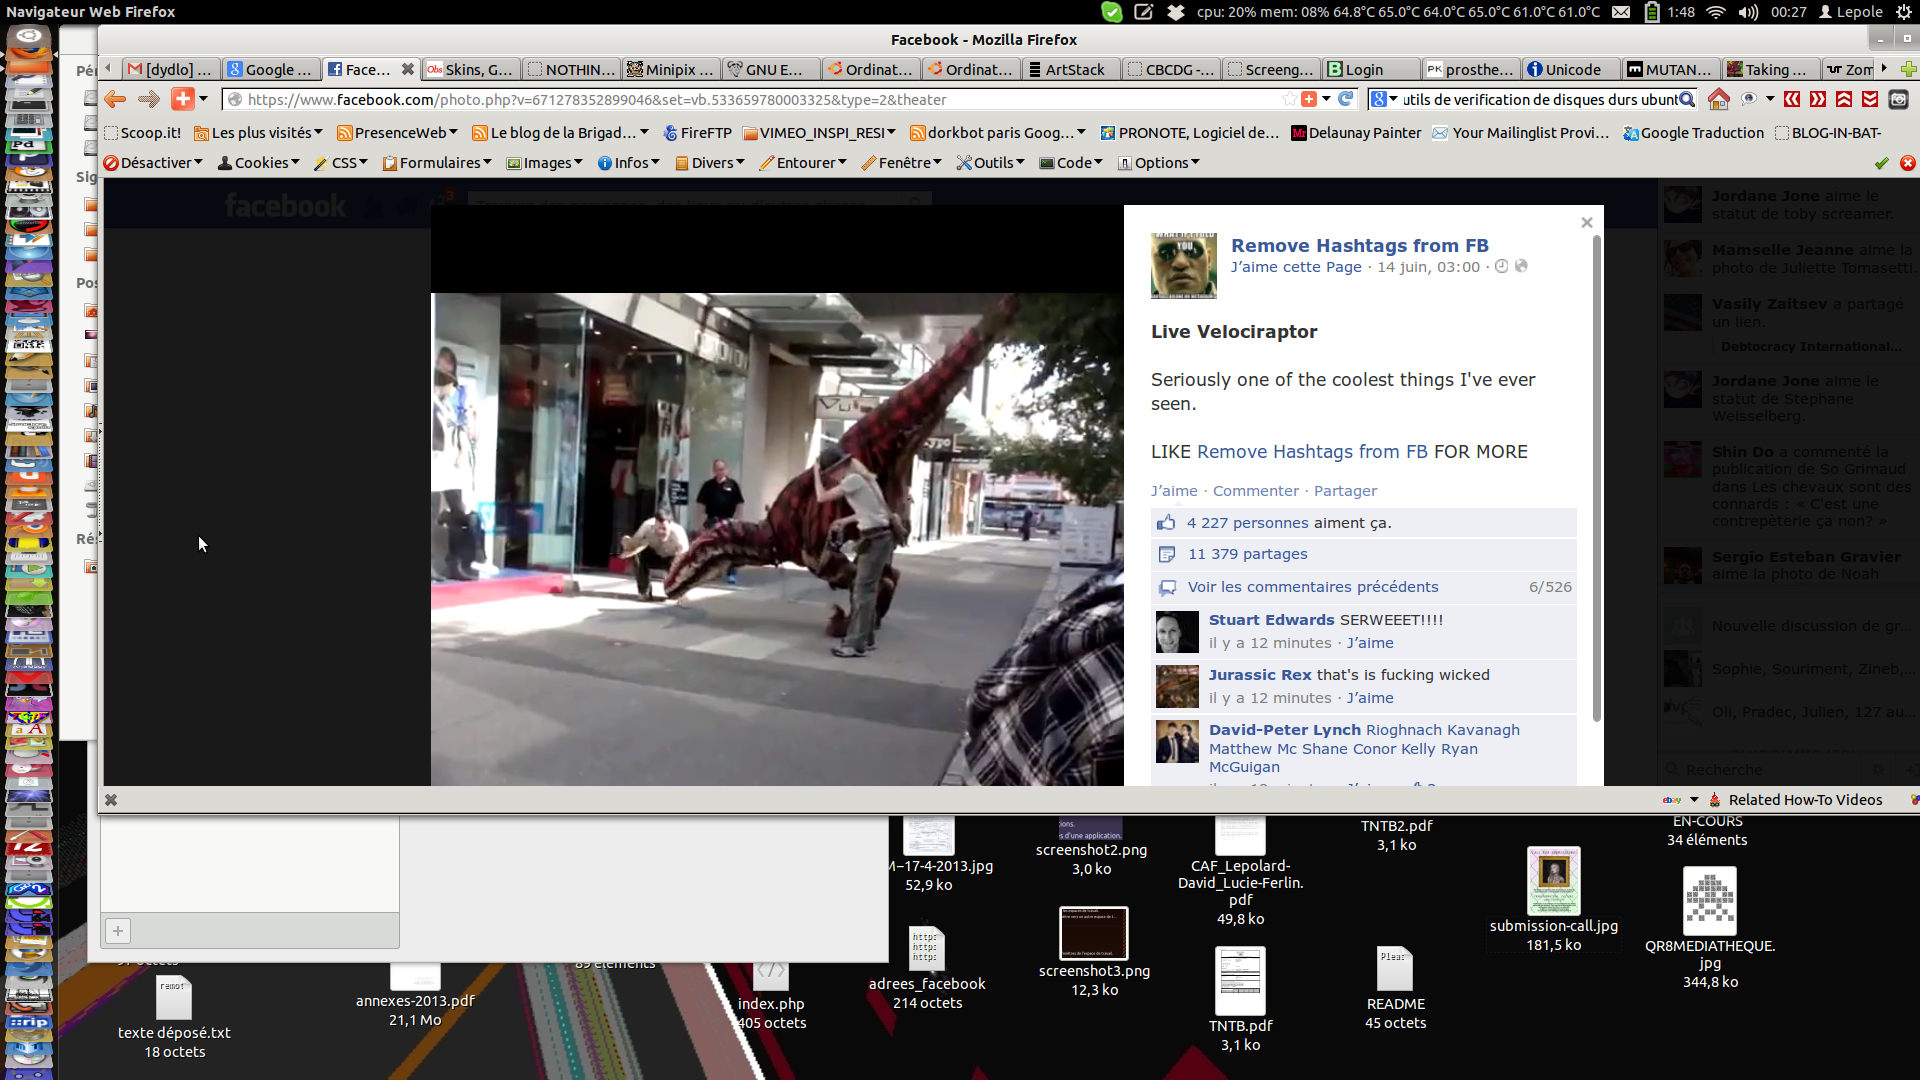Reload the page with the refresh icon
Image resolution: width=1920 pixels, height=1080 pixels.
(x=1346, y=99)
